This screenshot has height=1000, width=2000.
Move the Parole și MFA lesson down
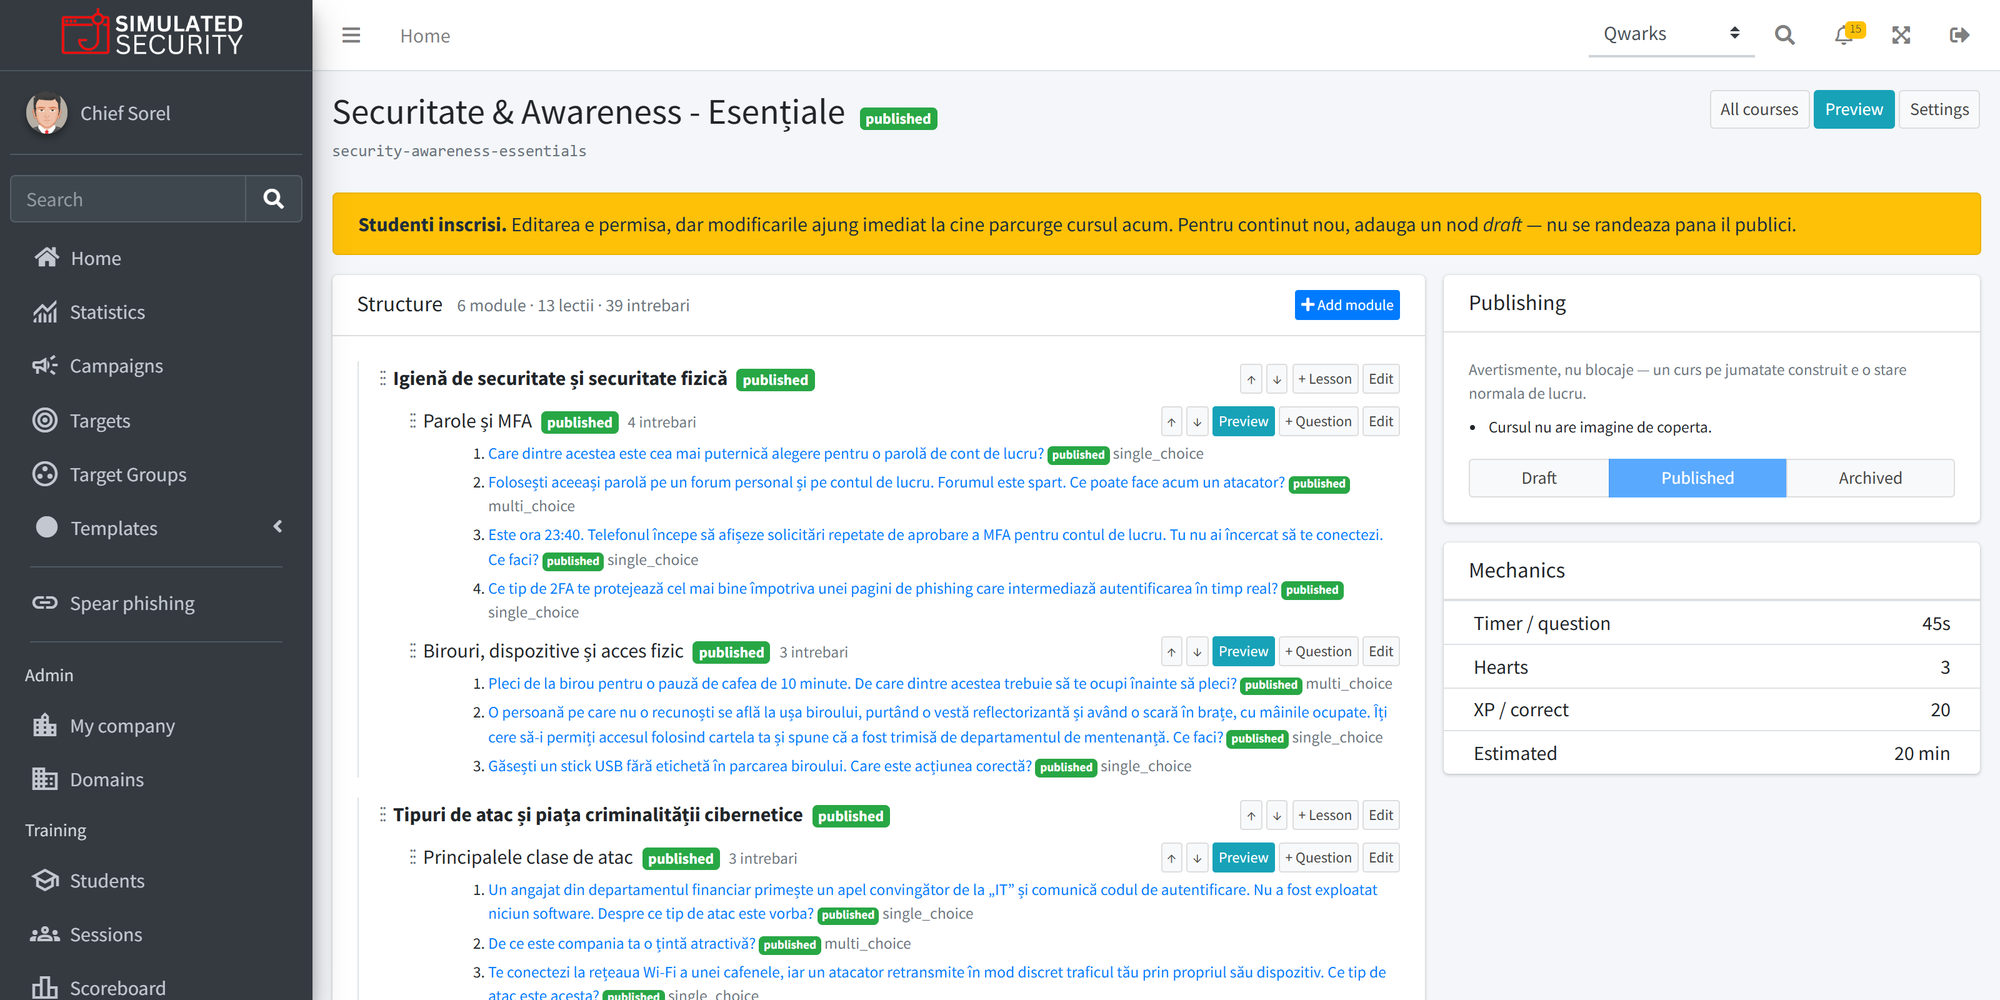click(1197, 421)
